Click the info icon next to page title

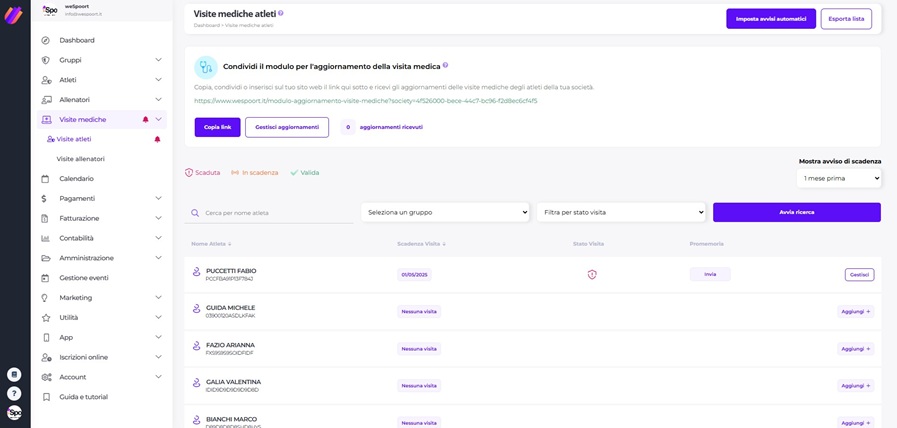point(281,14)
